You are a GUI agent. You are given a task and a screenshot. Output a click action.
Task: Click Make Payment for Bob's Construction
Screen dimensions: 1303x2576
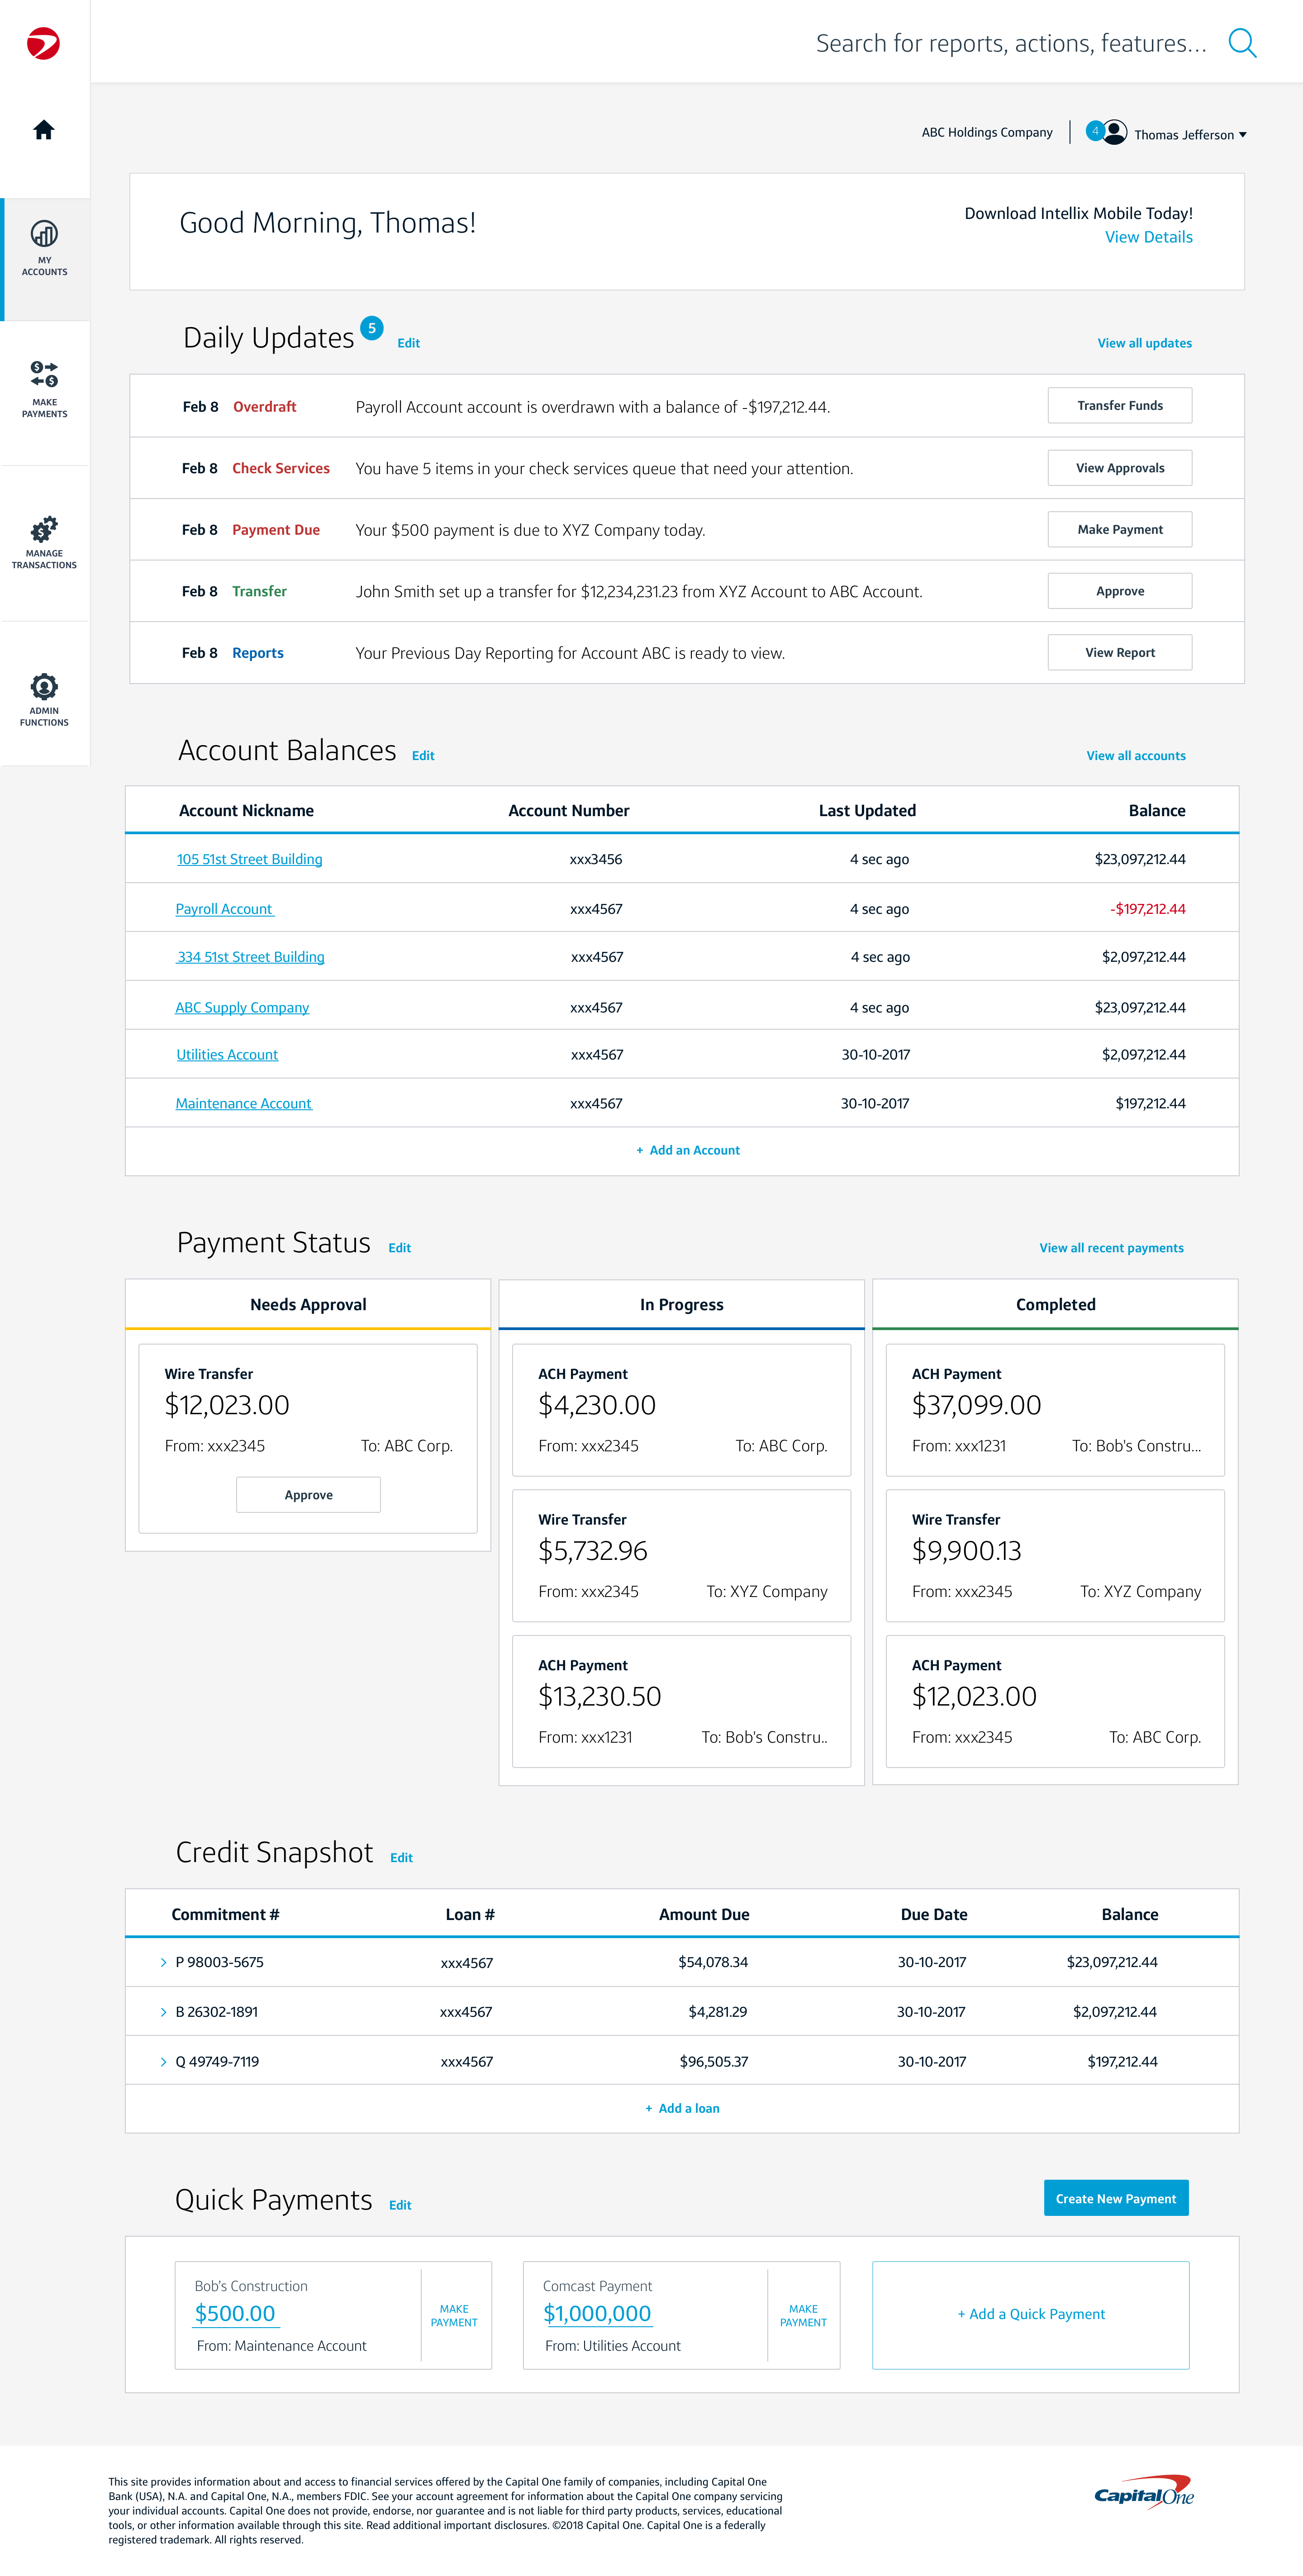tap(454, 2315)
